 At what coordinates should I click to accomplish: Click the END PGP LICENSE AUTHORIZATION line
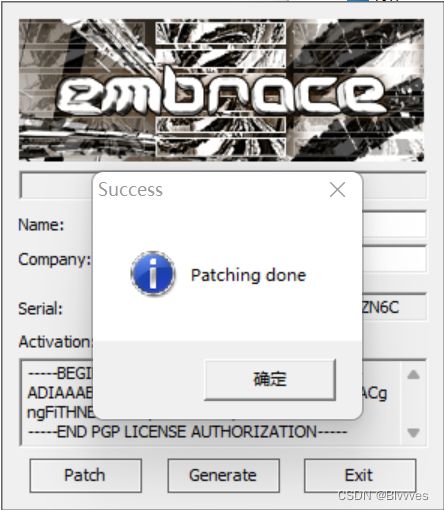[x=187, y=432]
